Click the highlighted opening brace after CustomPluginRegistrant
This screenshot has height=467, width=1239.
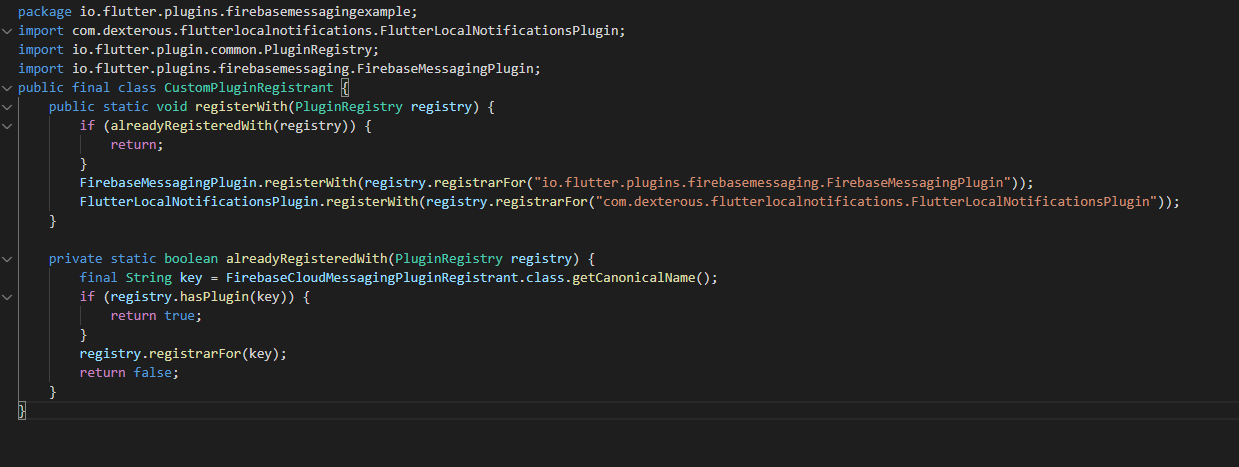pos(345,88)
